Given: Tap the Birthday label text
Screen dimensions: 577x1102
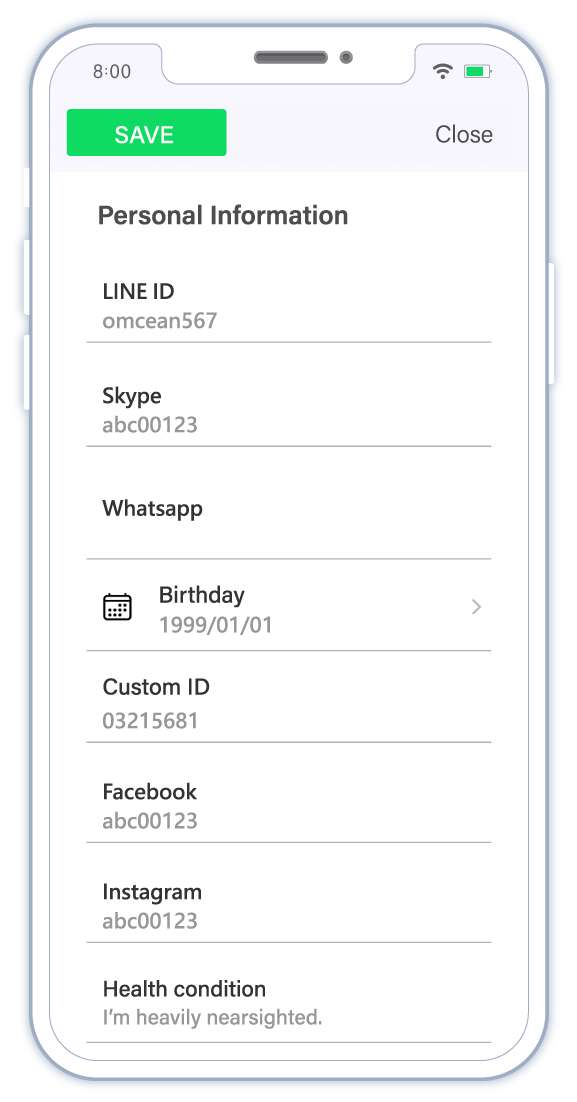Looking at the screenshot, I should pos(202,595).
